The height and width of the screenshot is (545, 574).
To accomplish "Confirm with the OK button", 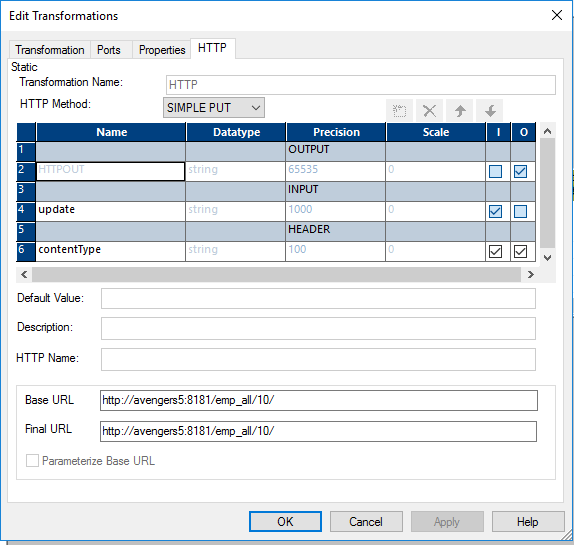I will point(285,522).
